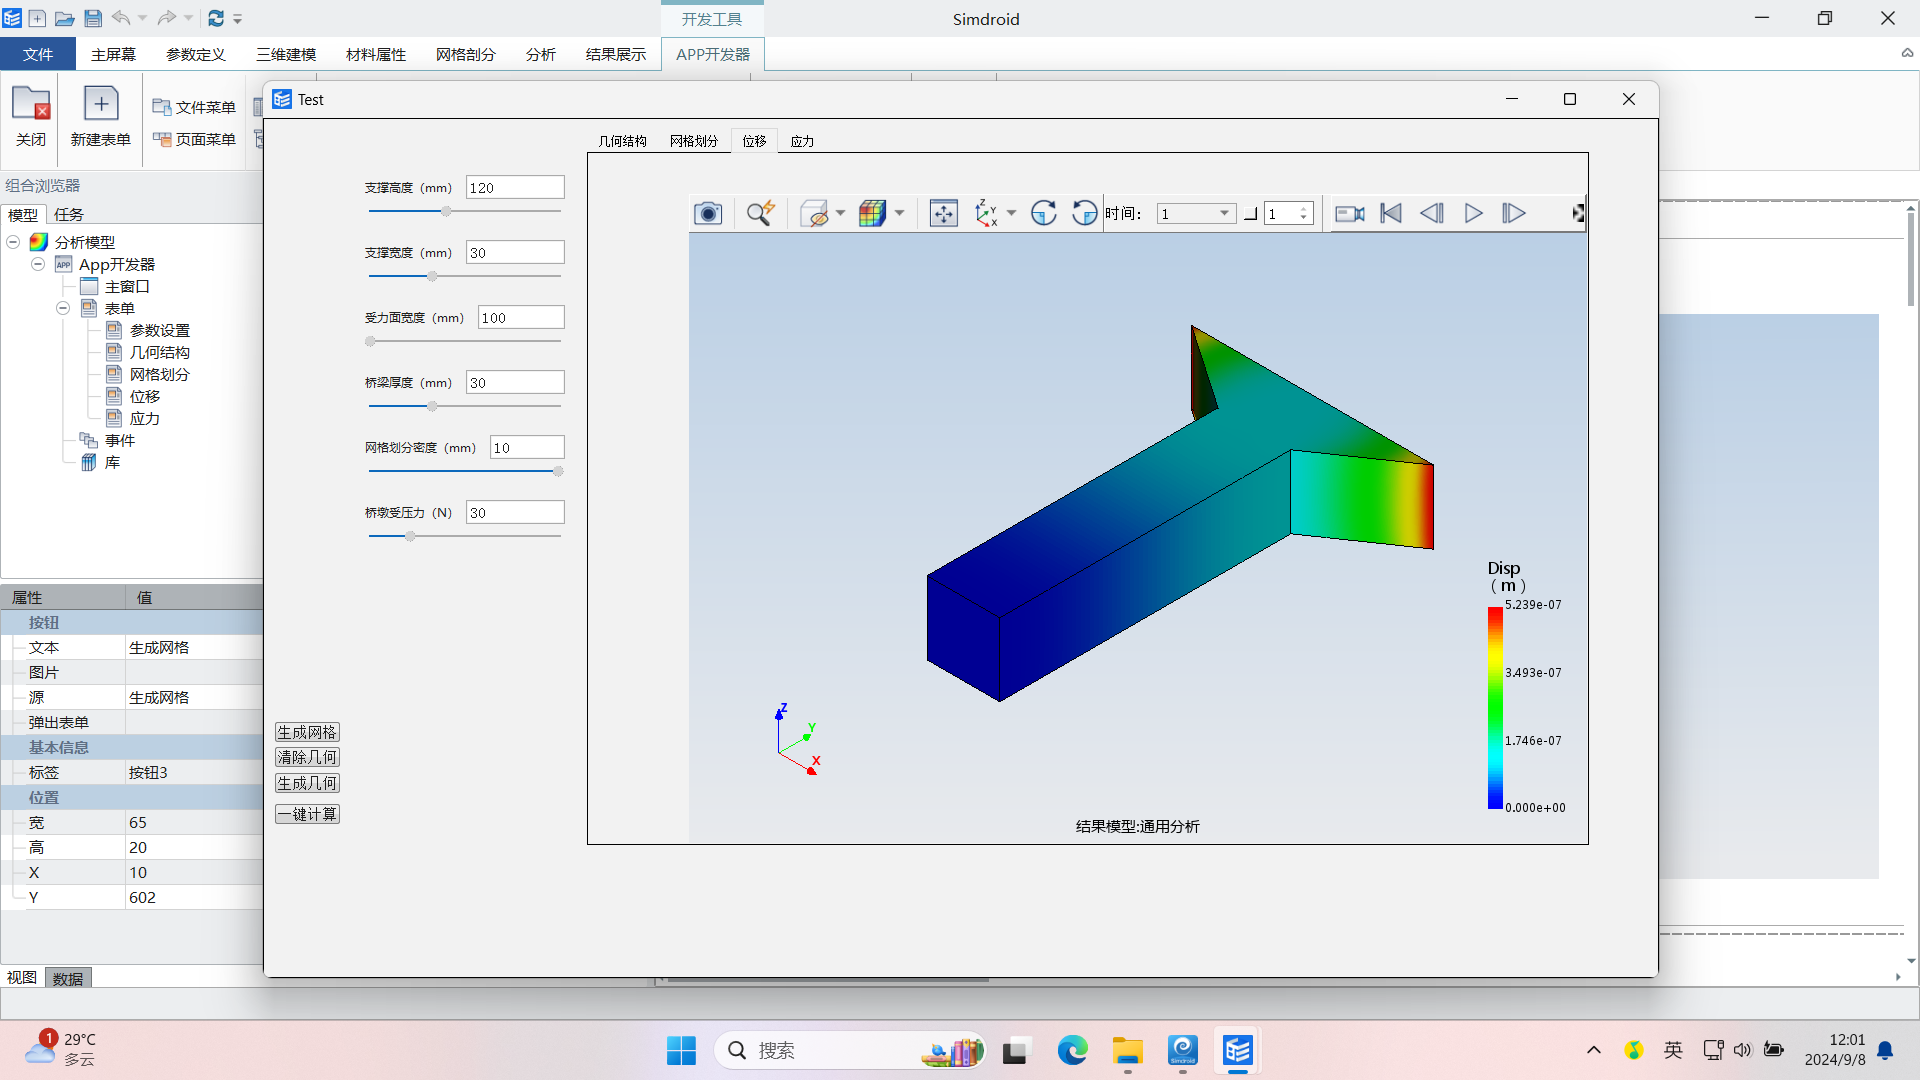Click the colored cube display mode icon
The width and height of the screenshot is (1920, 1080).
(872, 213)
